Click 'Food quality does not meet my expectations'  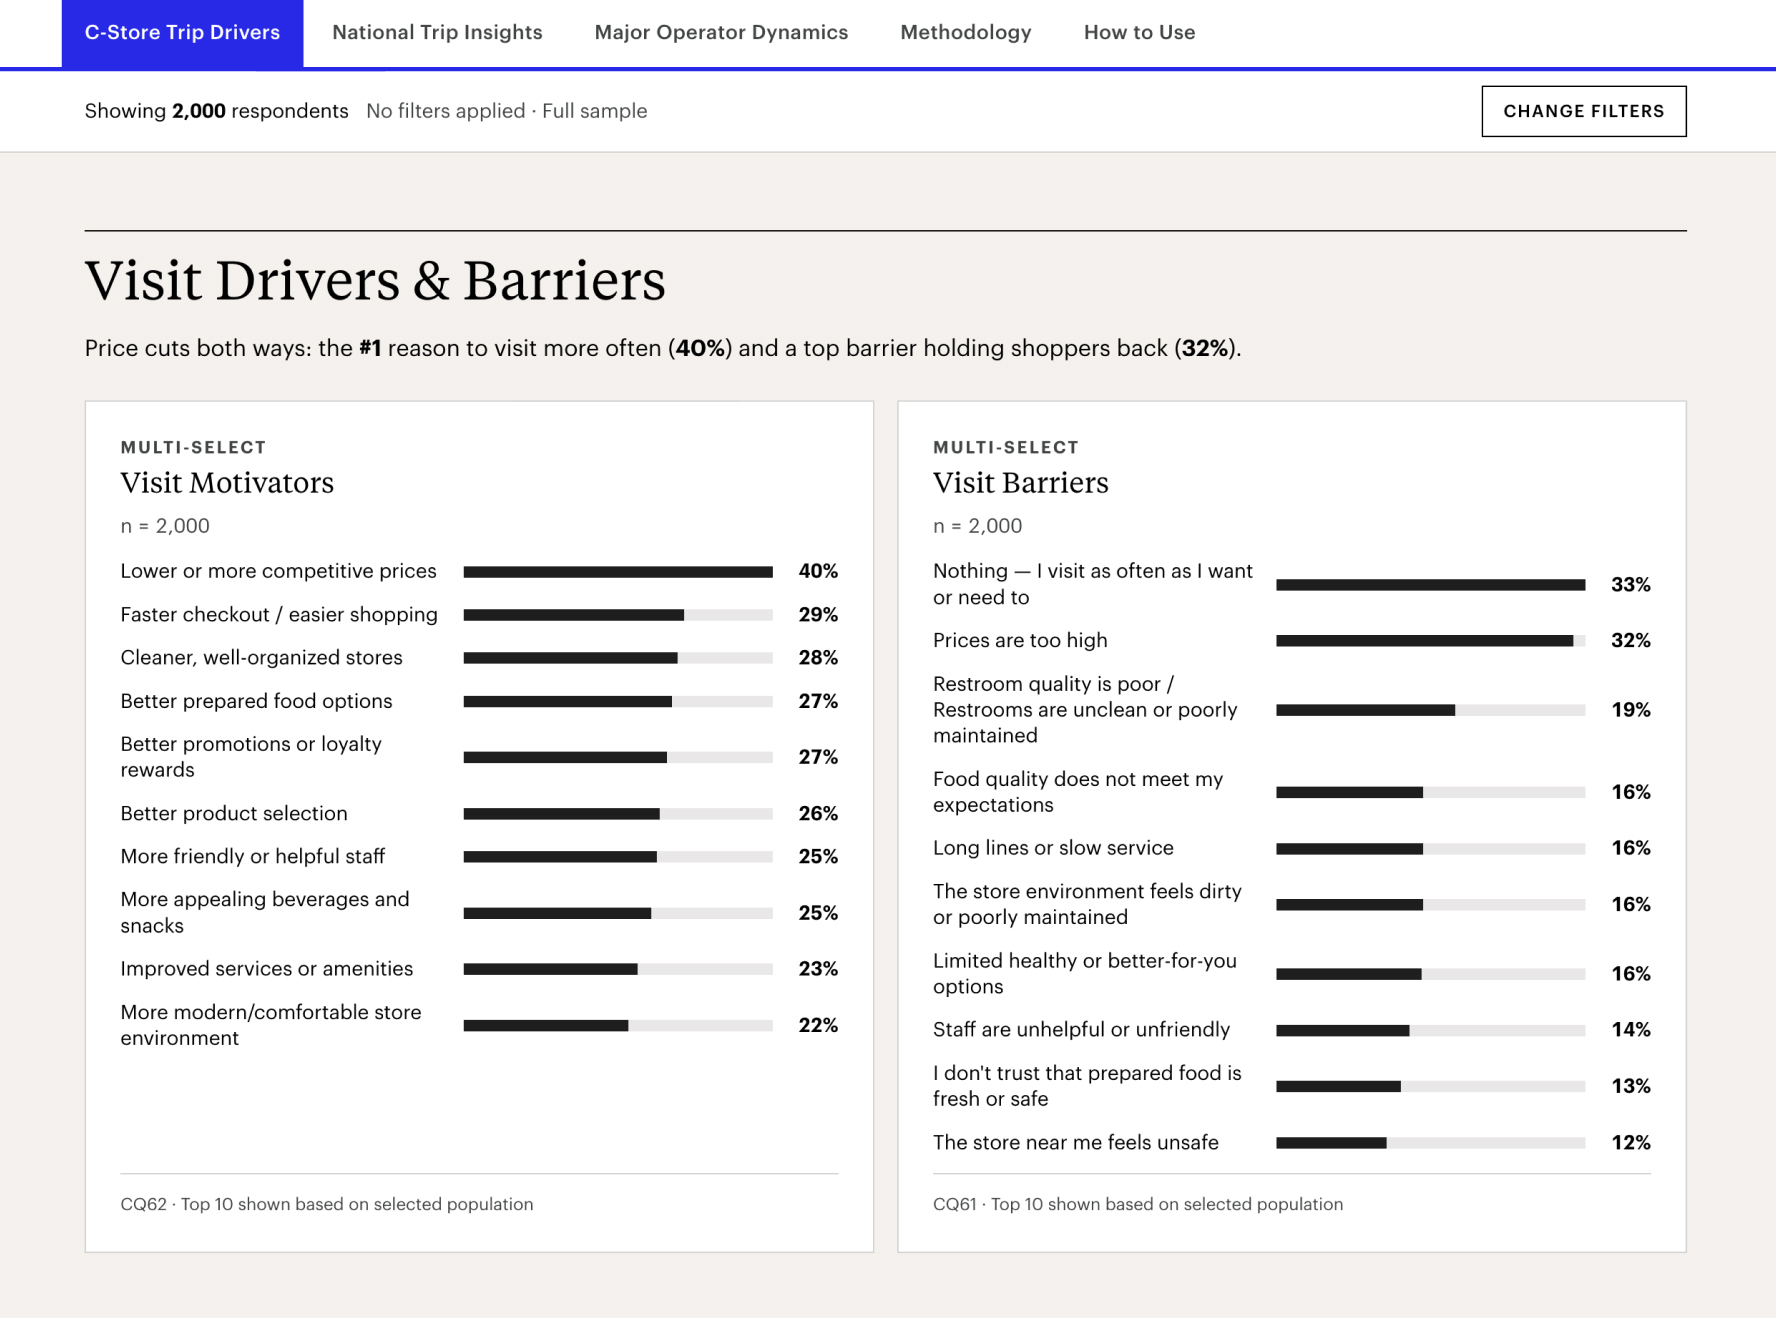coord(1077,792)
